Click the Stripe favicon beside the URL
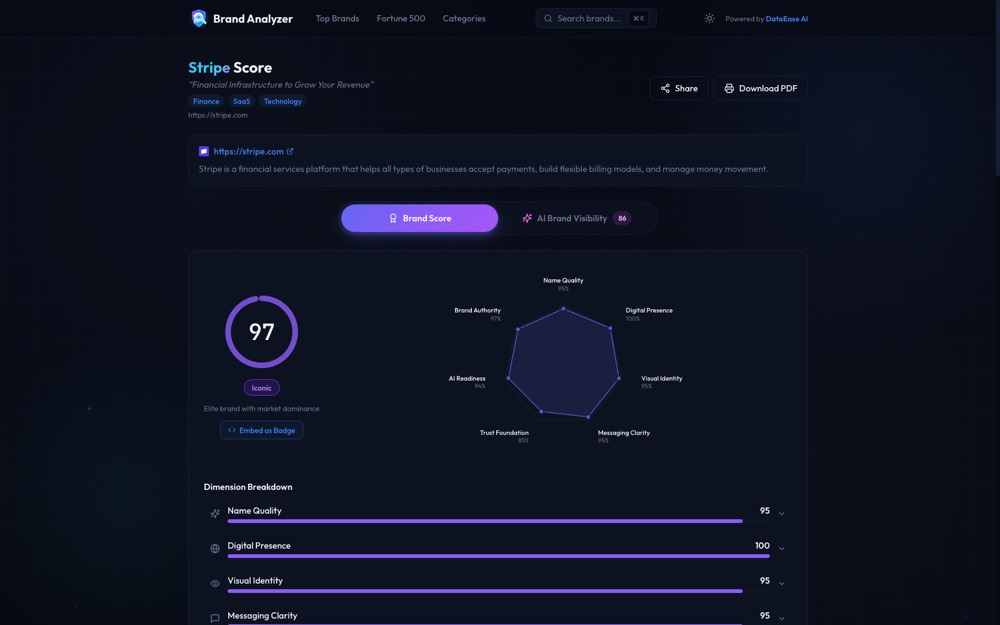 pyautogui.click(x=204, y=151)
